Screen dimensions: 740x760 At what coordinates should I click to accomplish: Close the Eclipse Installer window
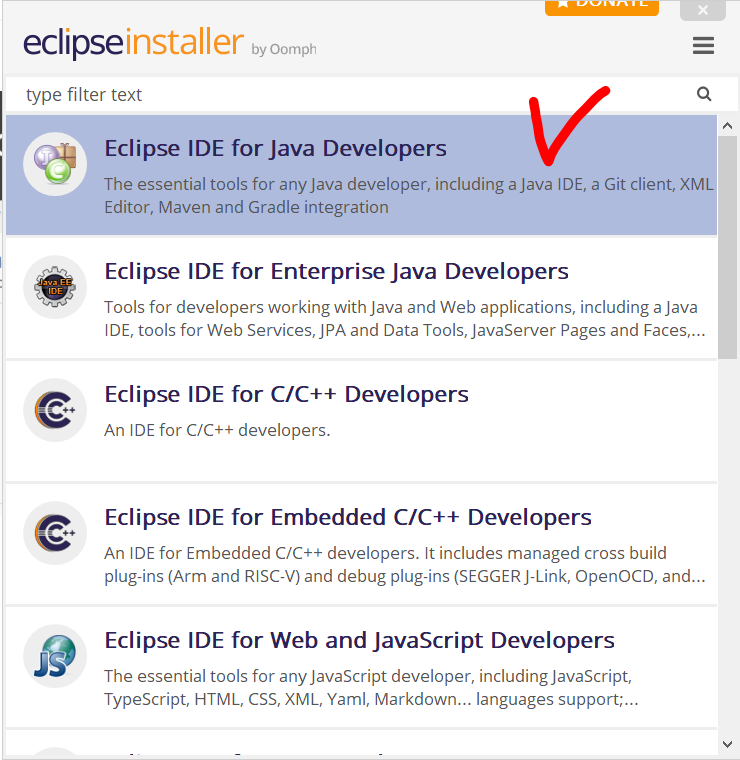(703, 9)
